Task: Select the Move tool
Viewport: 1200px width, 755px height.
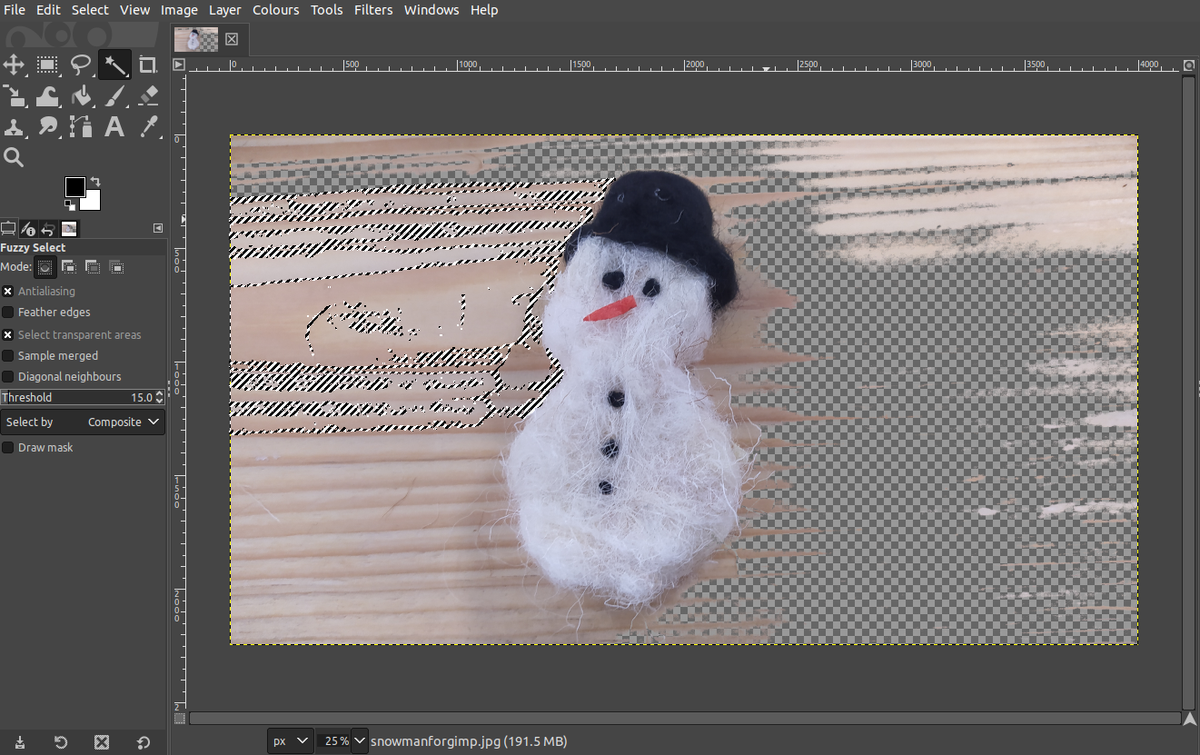Action: [14, 65]
